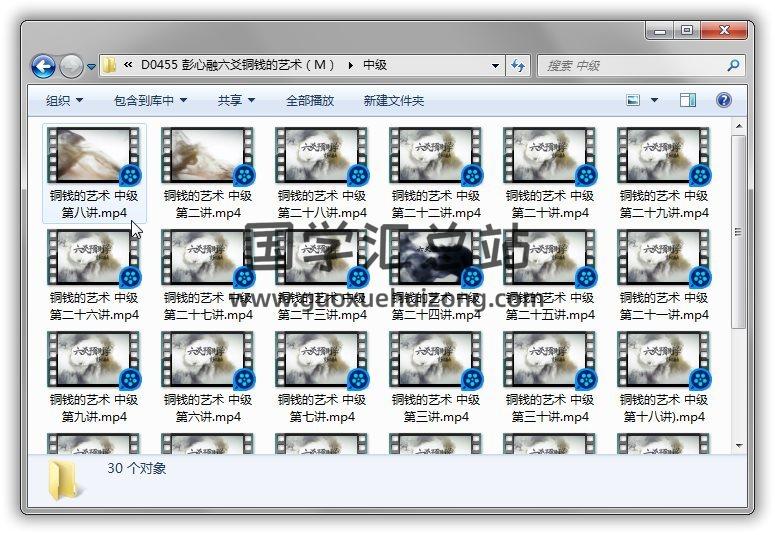Click the file name text 第二十四讲.mp4
The width and height of the screenshot is (775, 535).
(x=436, y=315)
